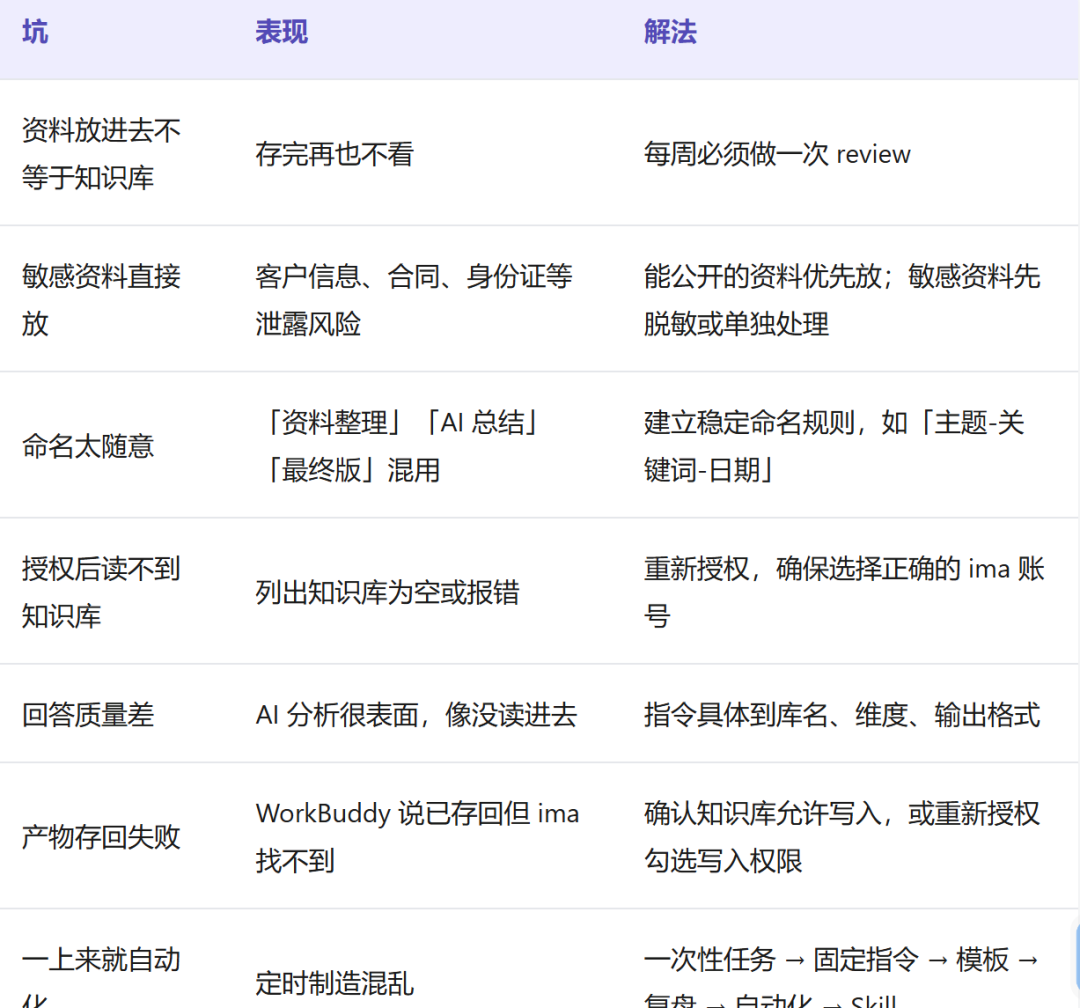Click the 建立稳定命名规则 solution cell
This screenshot has height=1008, width=1080.
click(x=834, y=446)
